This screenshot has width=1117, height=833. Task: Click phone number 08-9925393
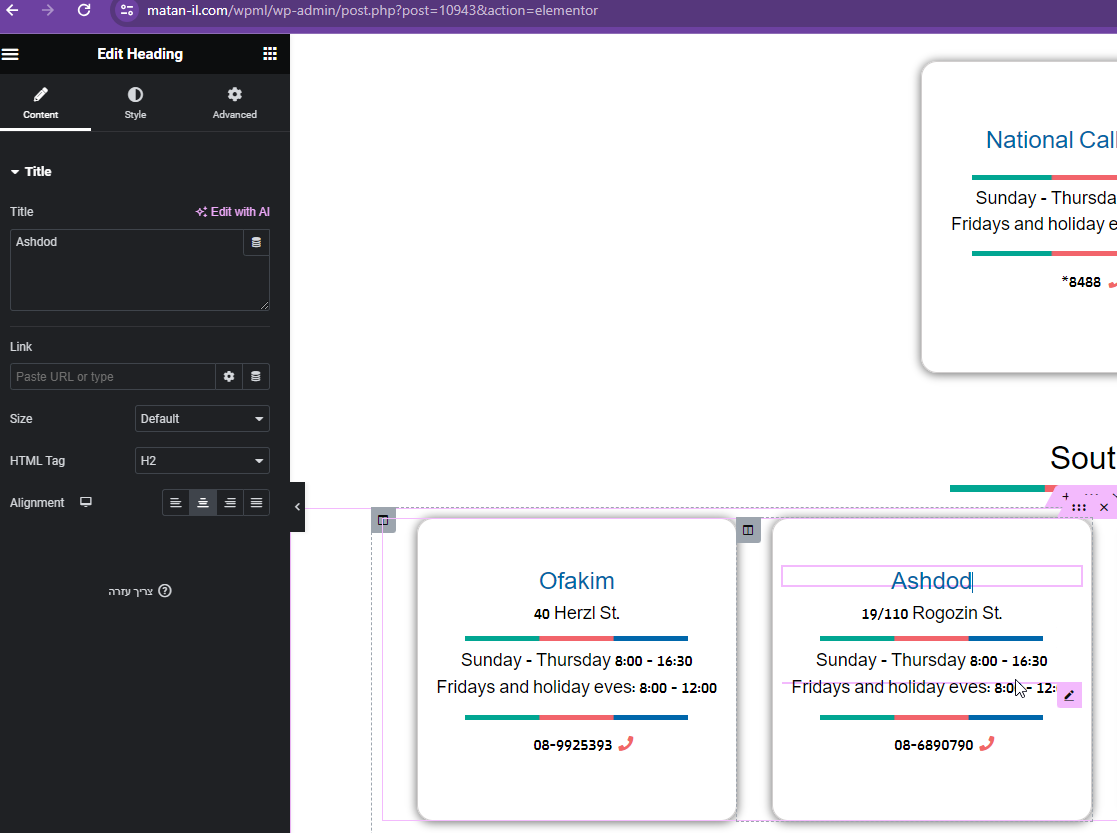573,745
